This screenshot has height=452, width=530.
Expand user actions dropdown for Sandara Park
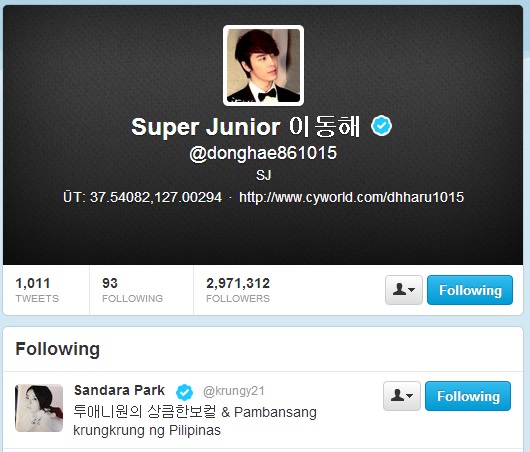pyautogui.click(x=402, y=396)
